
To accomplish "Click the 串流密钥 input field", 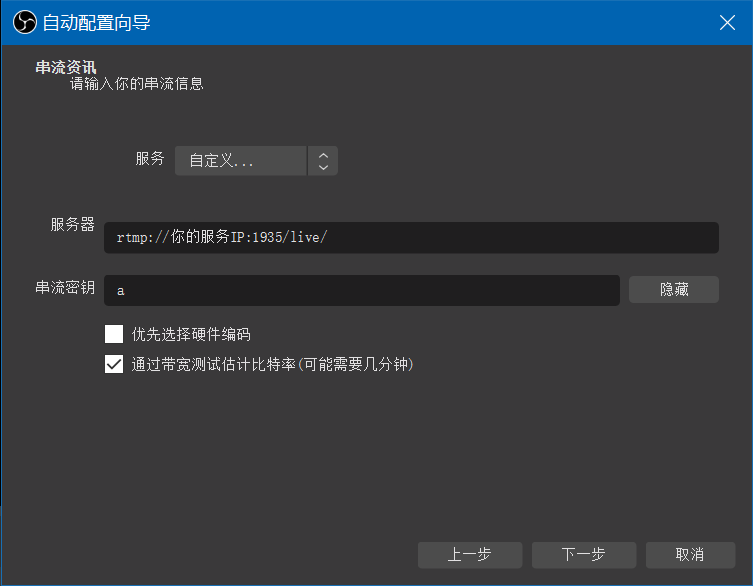I will click(x=362, y=290).
